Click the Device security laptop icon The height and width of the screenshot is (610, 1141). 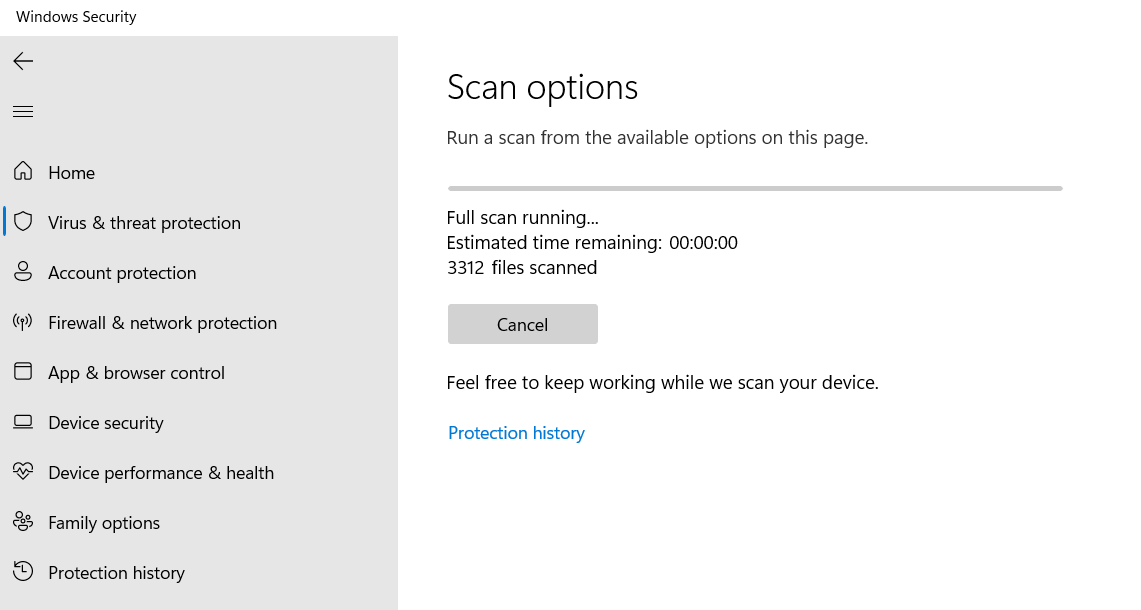(23, 422)
